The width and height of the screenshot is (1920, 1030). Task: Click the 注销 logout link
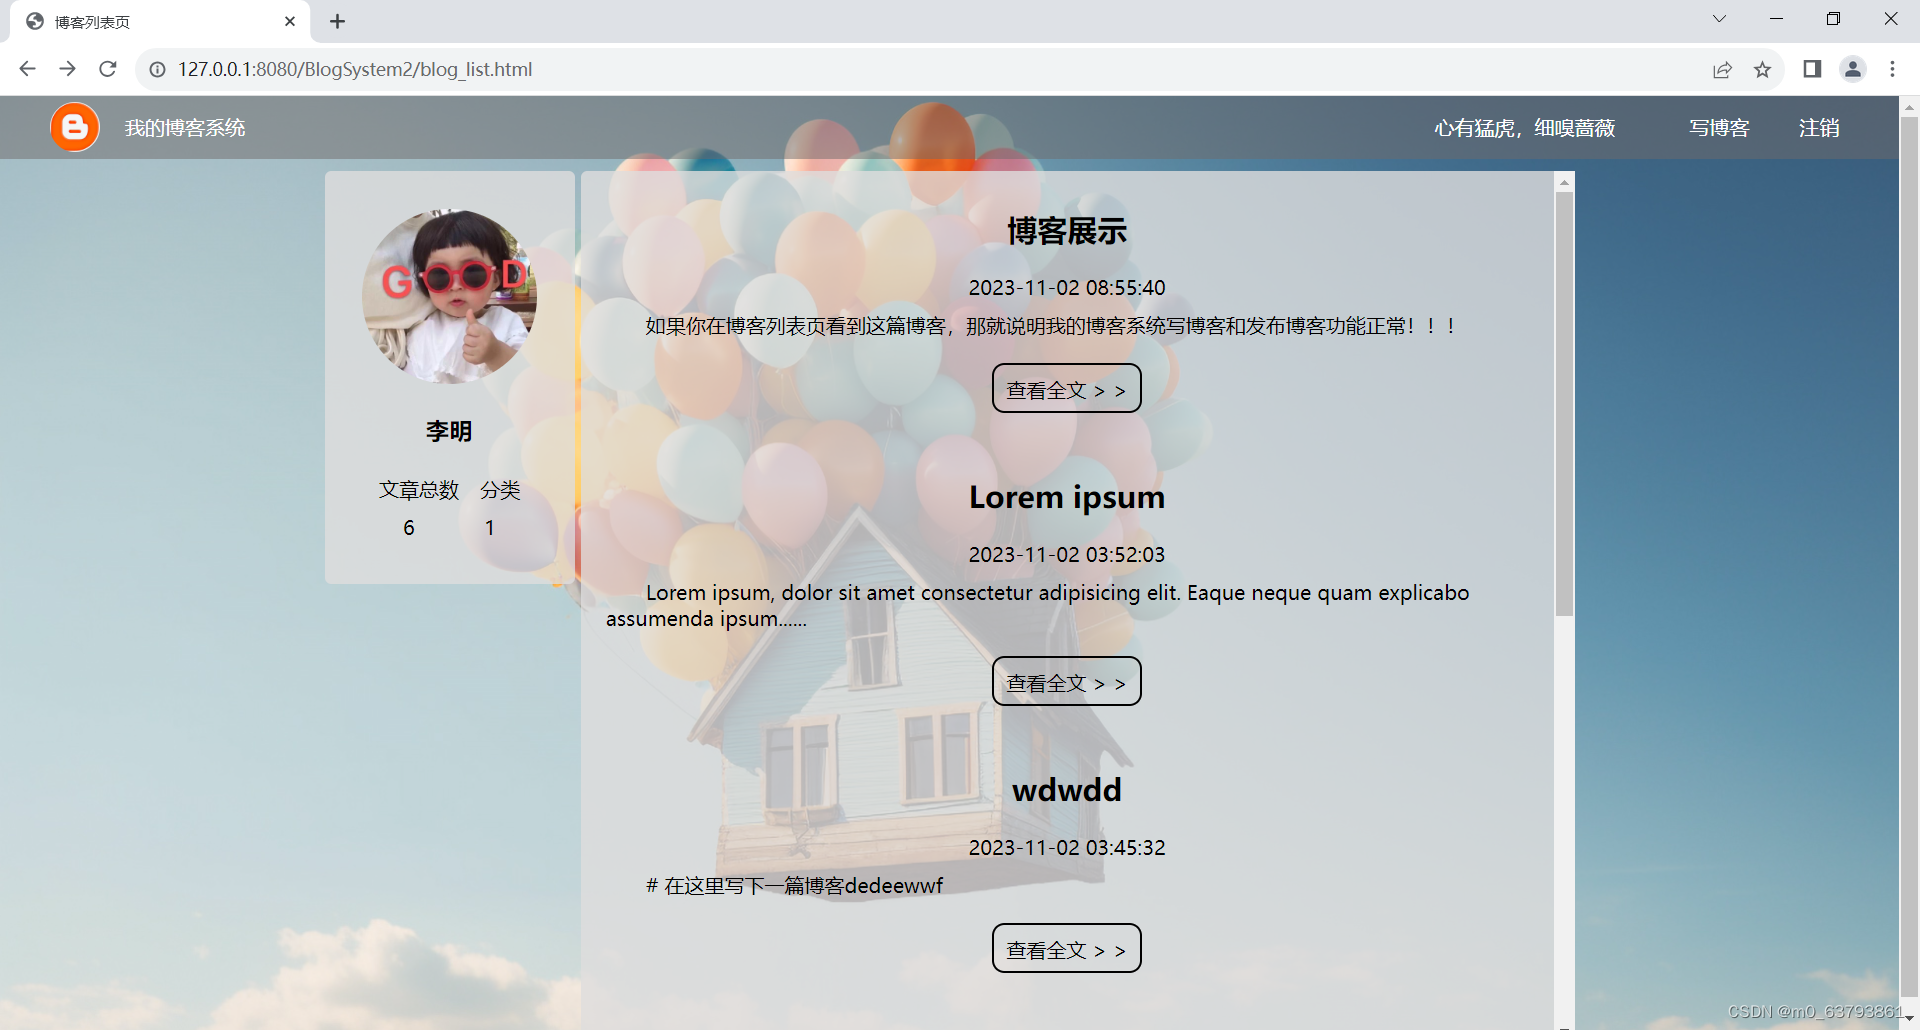tap(1818, 128)
